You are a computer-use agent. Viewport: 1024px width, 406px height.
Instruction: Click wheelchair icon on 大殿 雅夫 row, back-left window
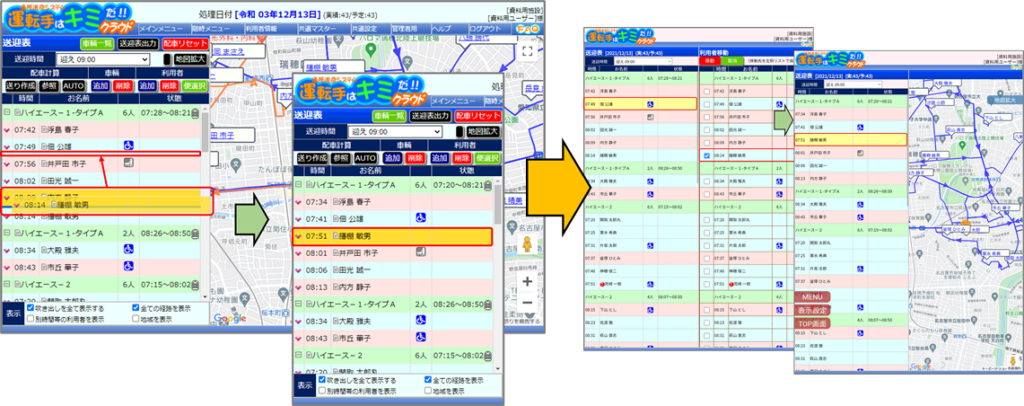click(129, 249)
